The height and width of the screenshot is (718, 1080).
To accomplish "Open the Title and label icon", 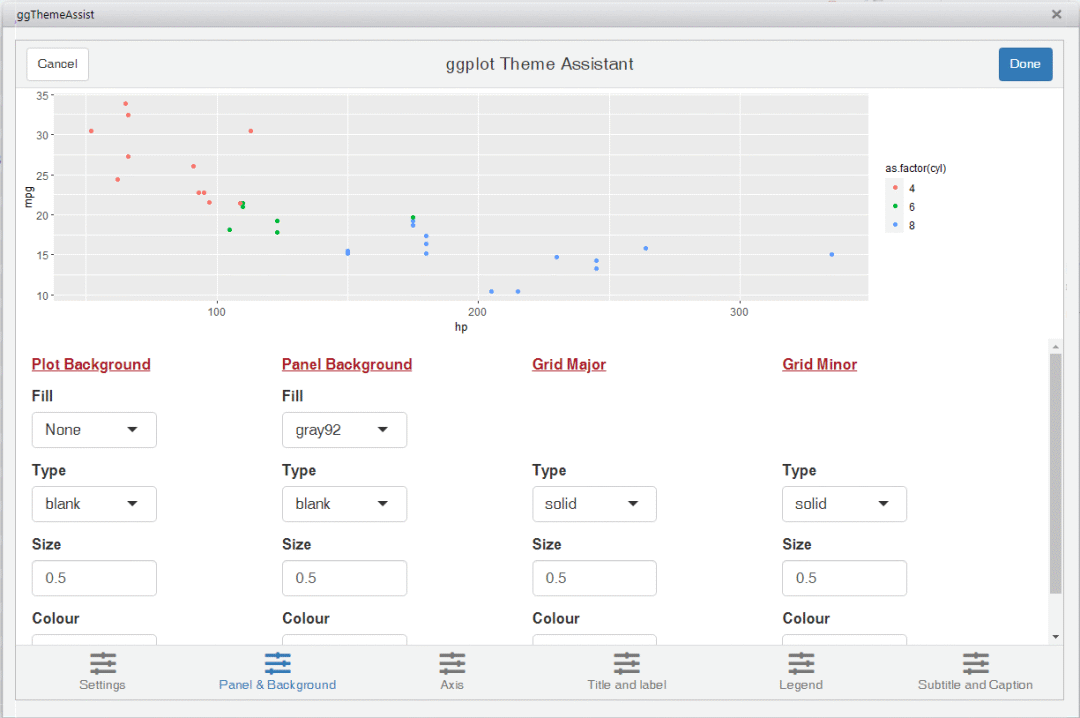I will click(x=627, y=663).
